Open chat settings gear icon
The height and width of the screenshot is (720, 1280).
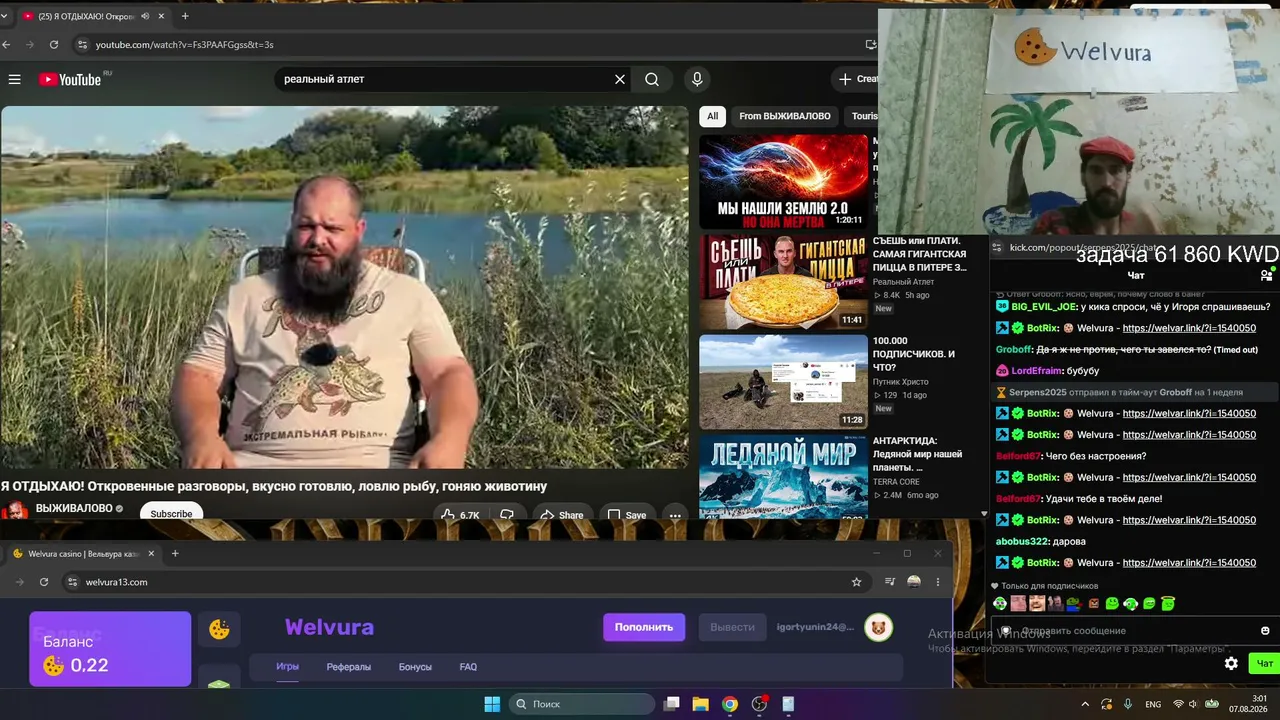click(x=1231, y=663)
